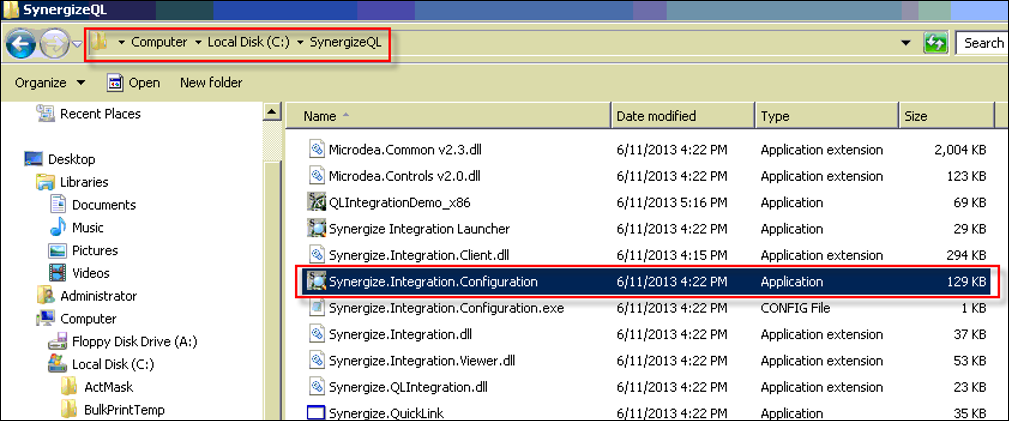Screen dimensions: 1009x421
Task: Click the Recent Places icon
Action: [45, 113]
